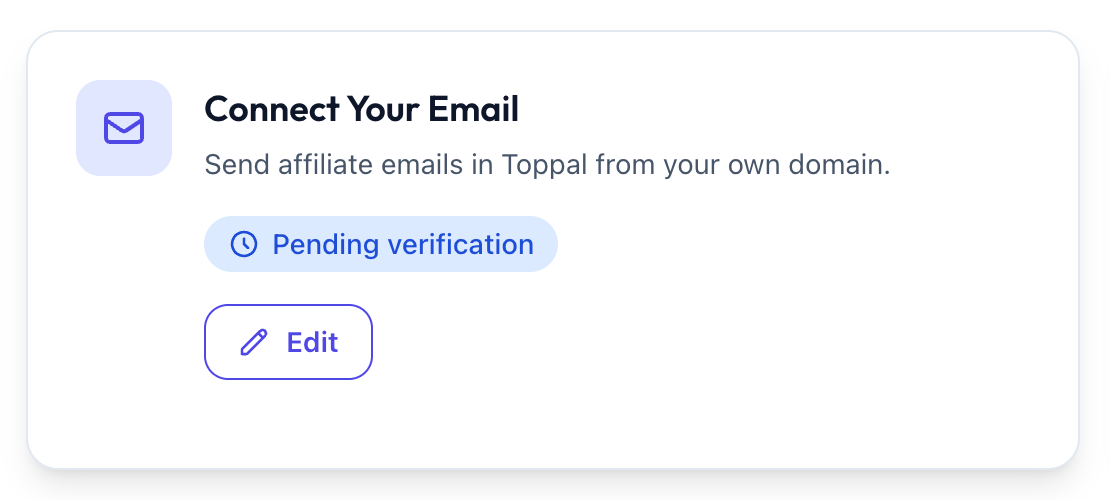The image size is (1110, 500).
Task: Click the Send affiliate emails description text
Action: [547, 166]
